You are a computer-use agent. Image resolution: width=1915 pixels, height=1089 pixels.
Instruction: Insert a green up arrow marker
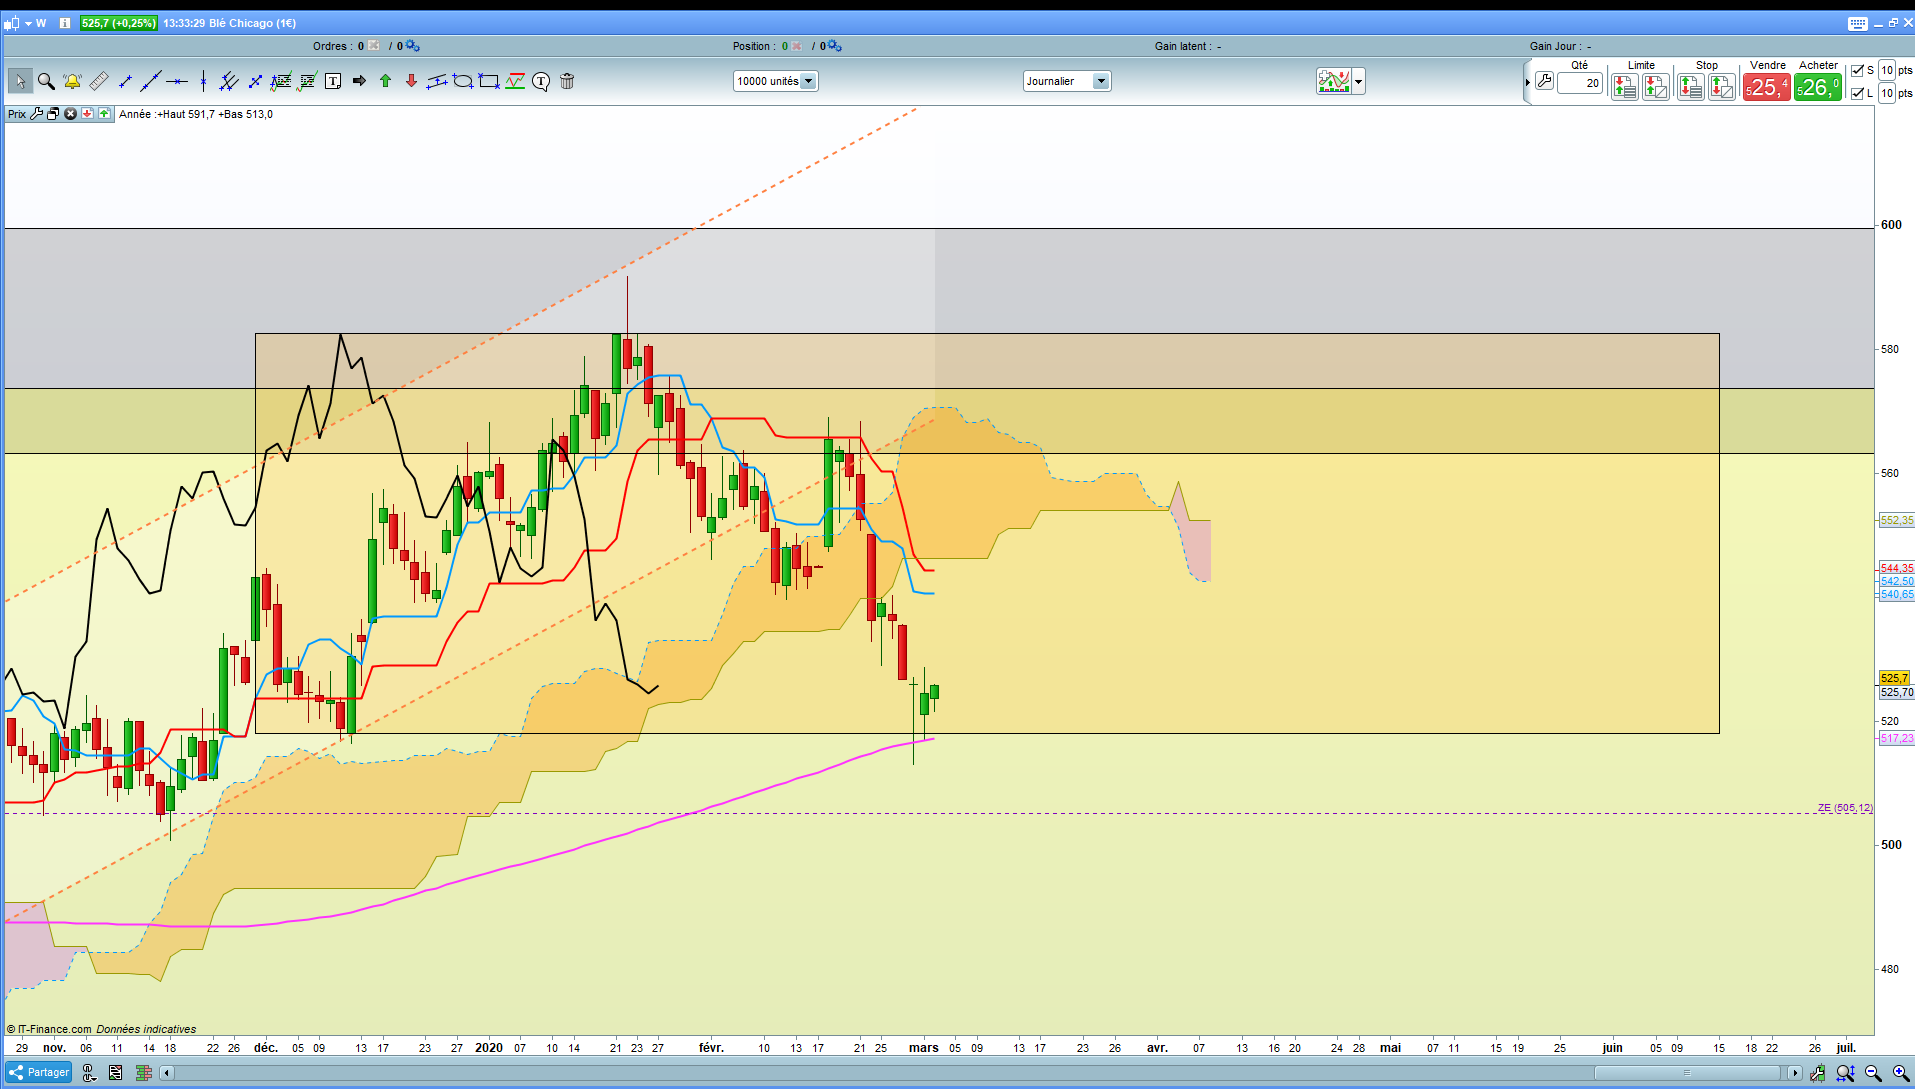pos(385,81)
